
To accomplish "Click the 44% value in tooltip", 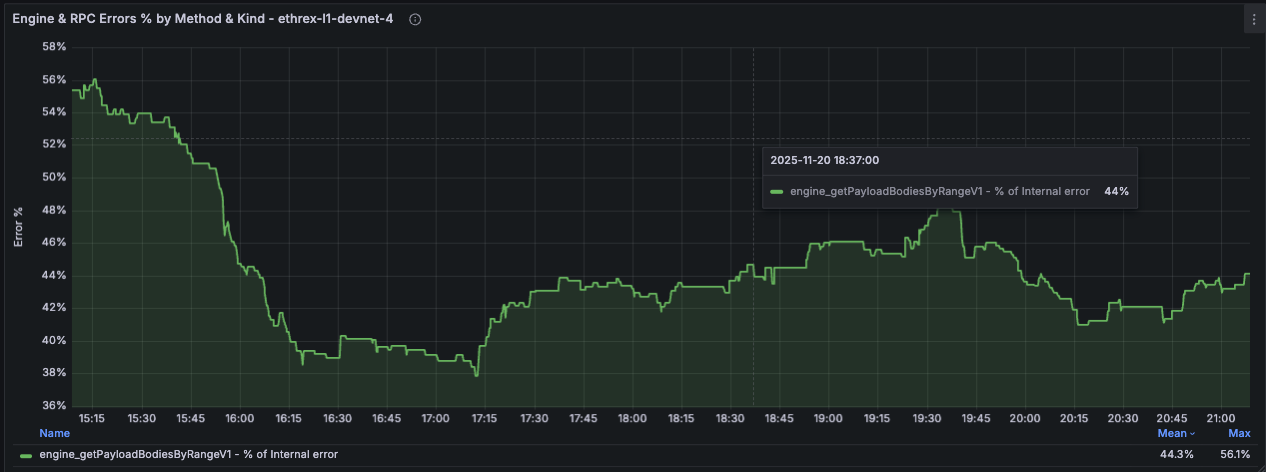I will coord(1116,190).
